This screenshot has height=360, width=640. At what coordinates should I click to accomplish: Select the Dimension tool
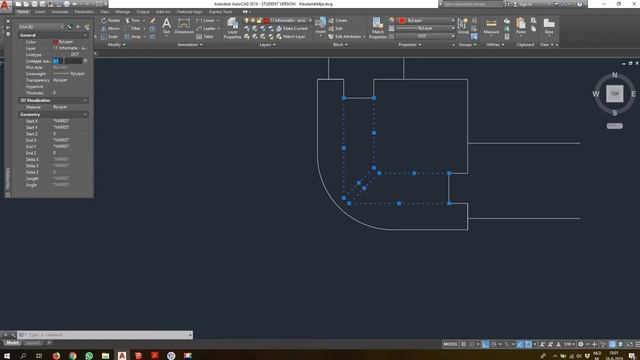point(184,26)
